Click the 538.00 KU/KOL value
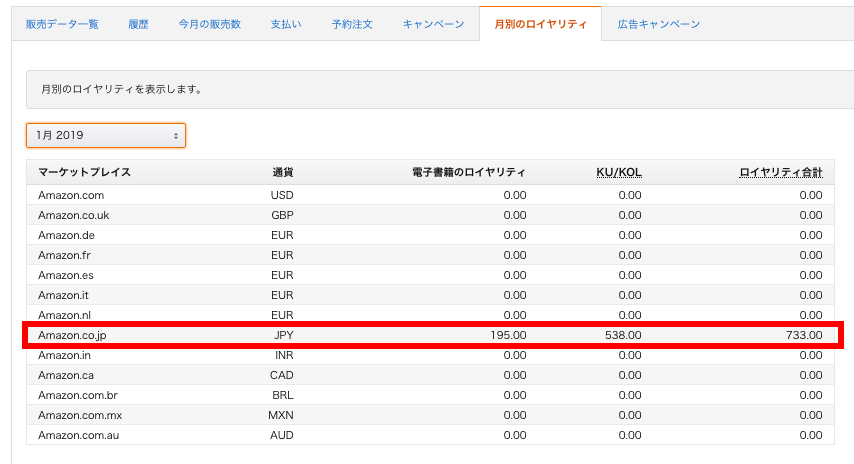The image size is (854, 464). tap(623, 335)
